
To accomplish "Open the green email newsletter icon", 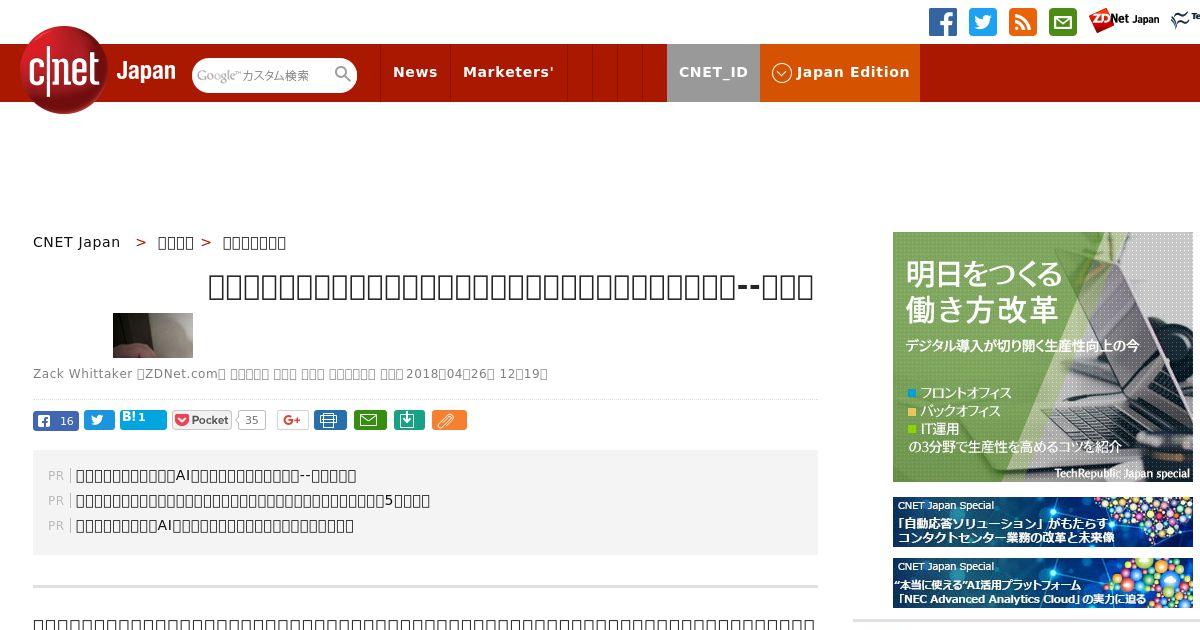I will click(x=1063, y=22).
